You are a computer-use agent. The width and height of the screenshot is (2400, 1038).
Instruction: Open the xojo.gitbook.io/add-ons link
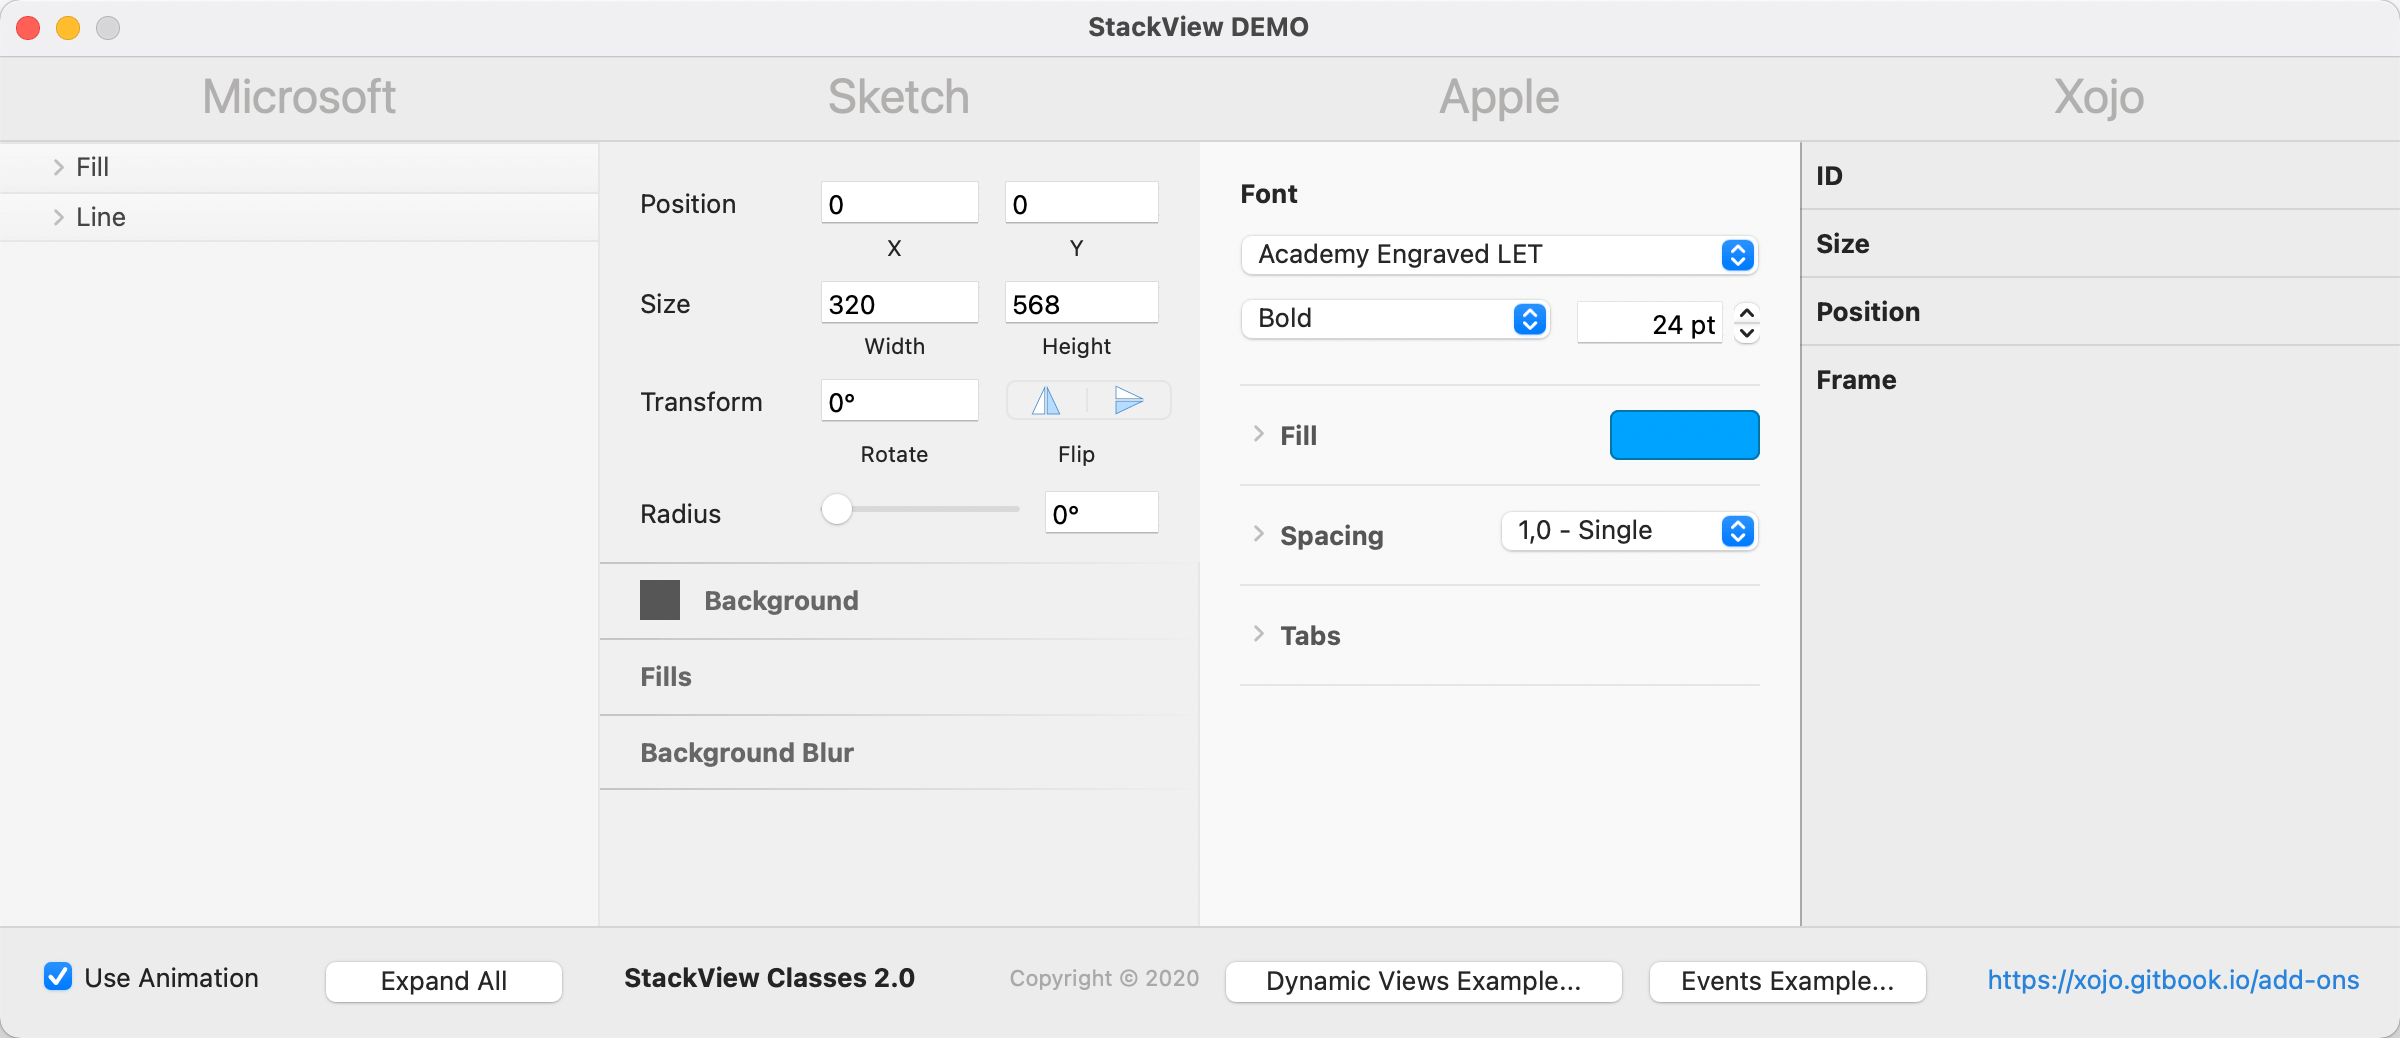(2173, 980)
